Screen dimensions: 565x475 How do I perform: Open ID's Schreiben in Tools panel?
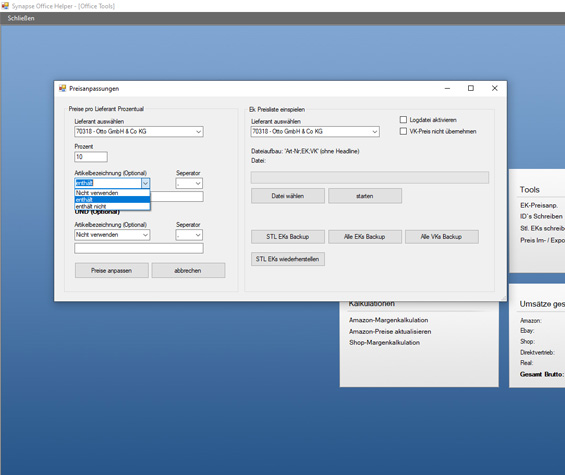[x=541, y=216]
